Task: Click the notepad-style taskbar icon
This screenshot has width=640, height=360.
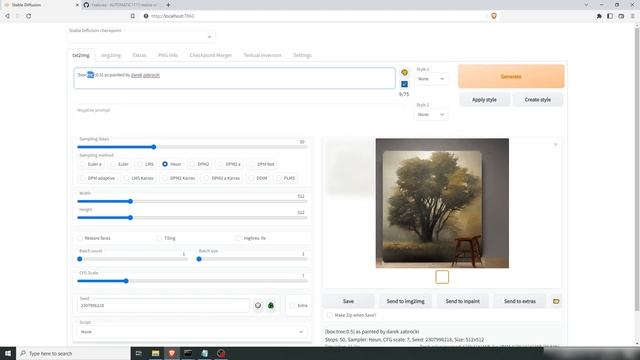Action: [x=204, y=353]
